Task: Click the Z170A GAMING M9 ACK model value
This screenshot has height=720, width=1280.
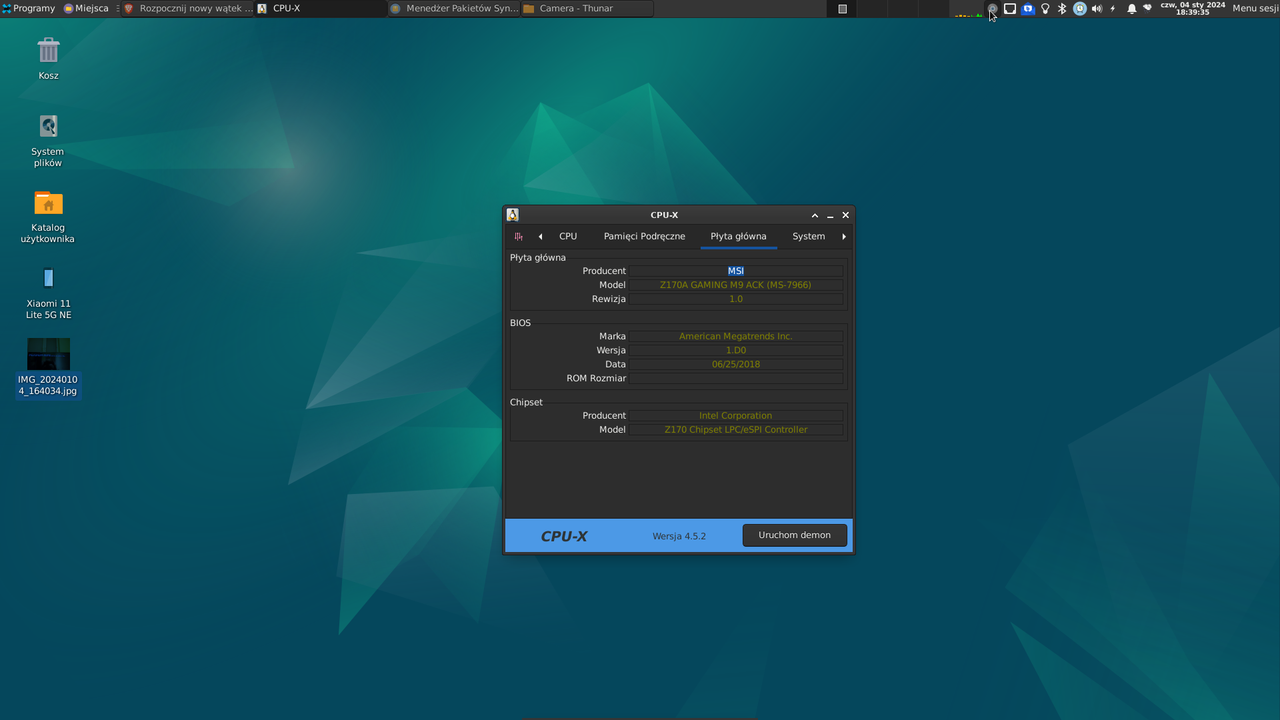Action: point(736,285)
